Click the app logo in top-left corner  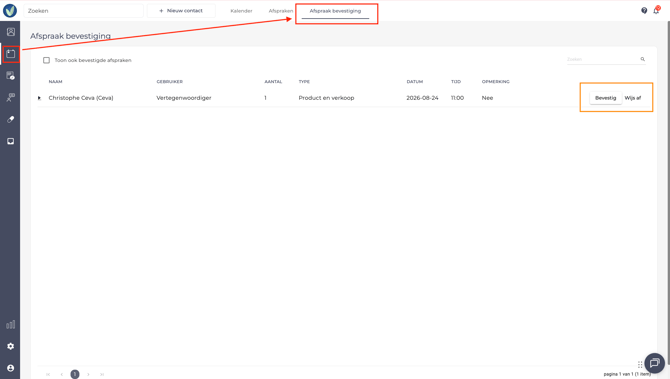click(x=10, y=11)
